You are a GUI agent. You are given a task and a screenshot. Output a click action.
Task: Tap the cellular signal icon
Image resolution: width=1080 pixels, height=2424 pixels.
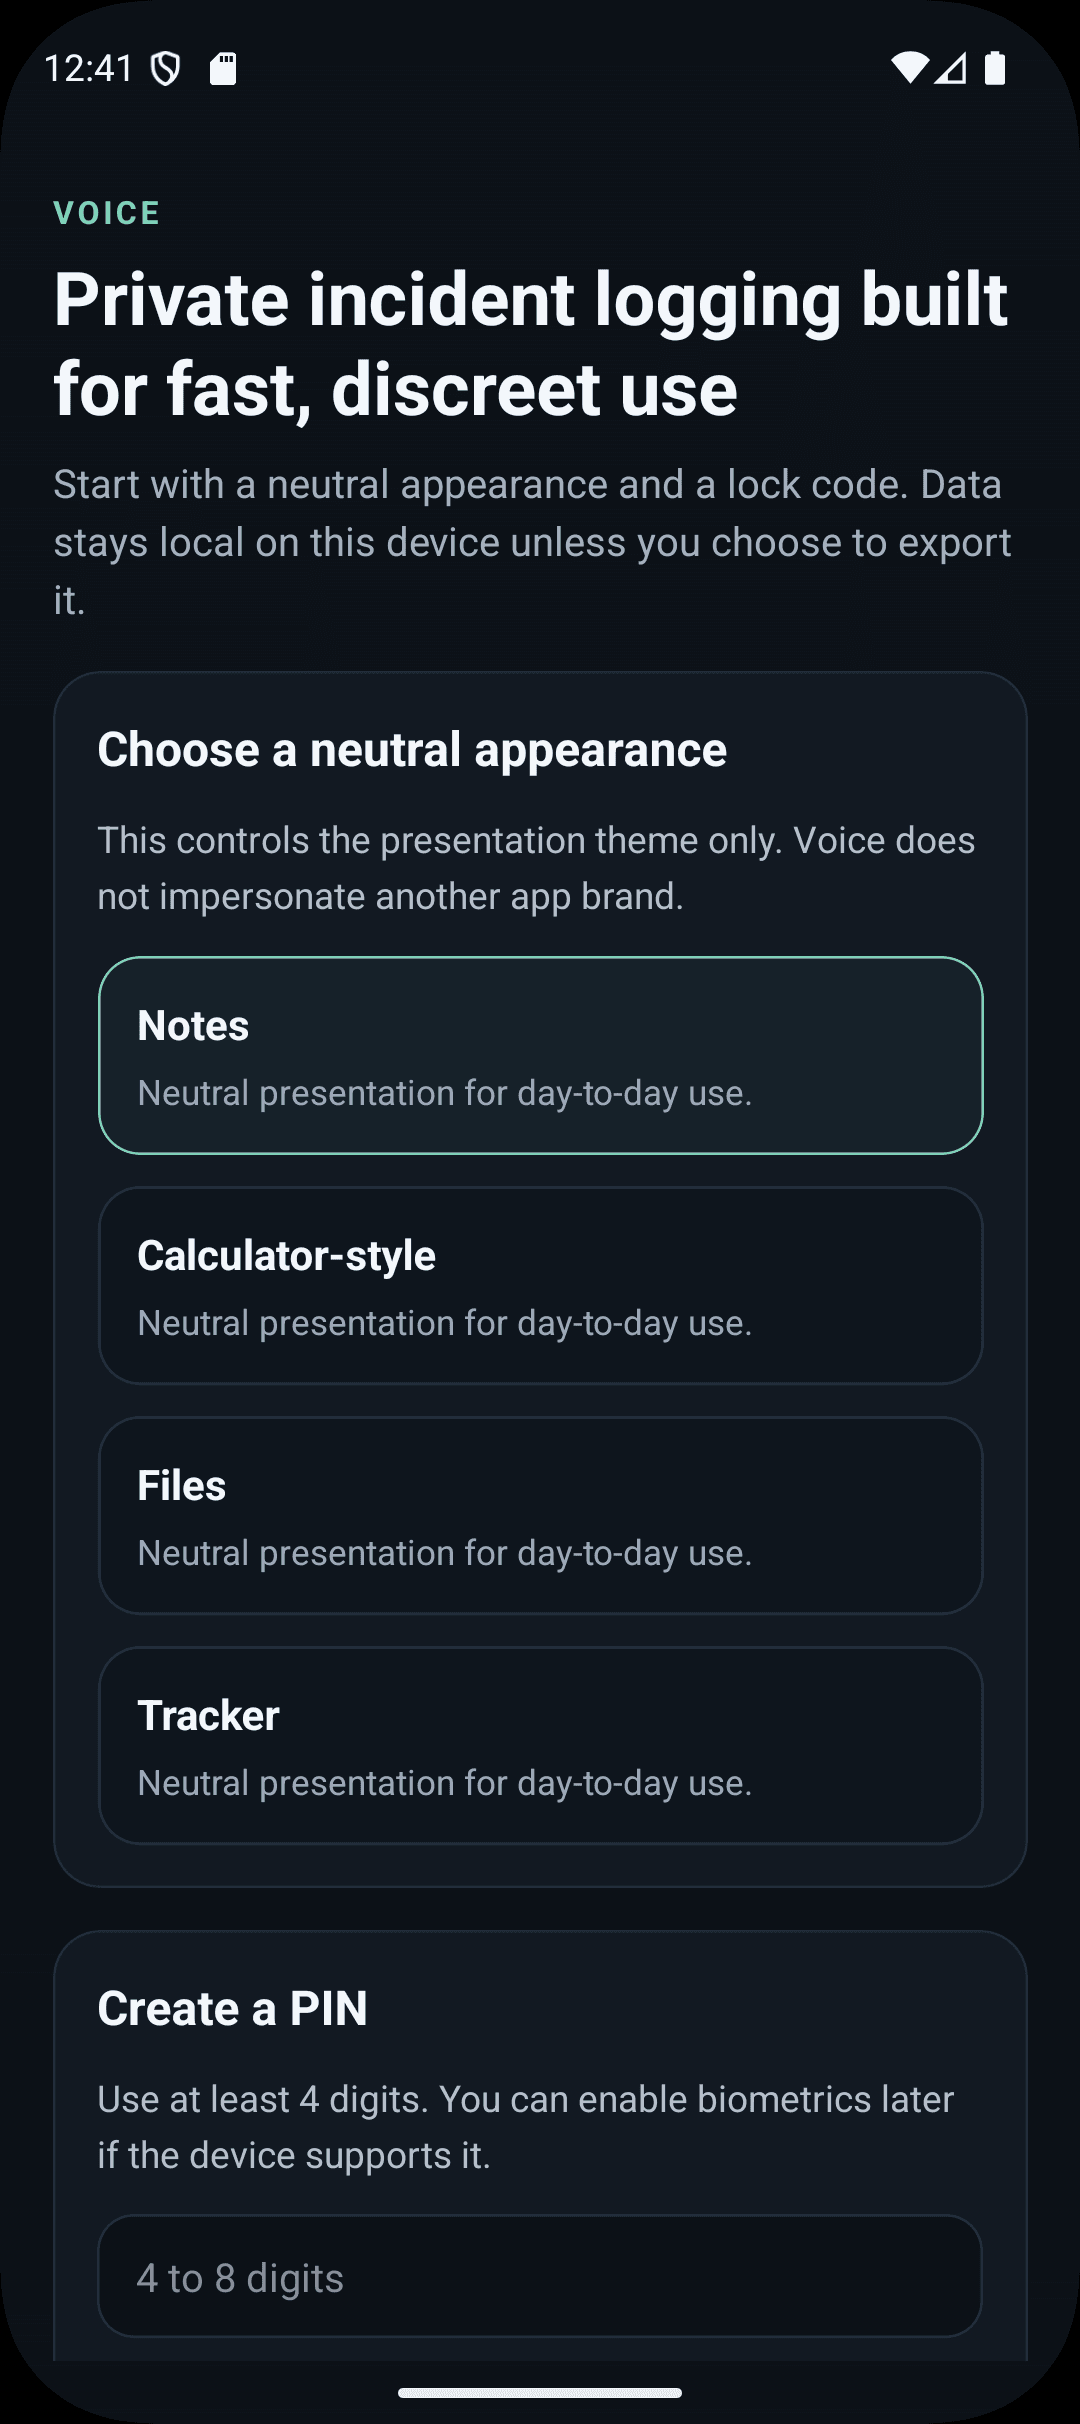(x=950, y=70)
